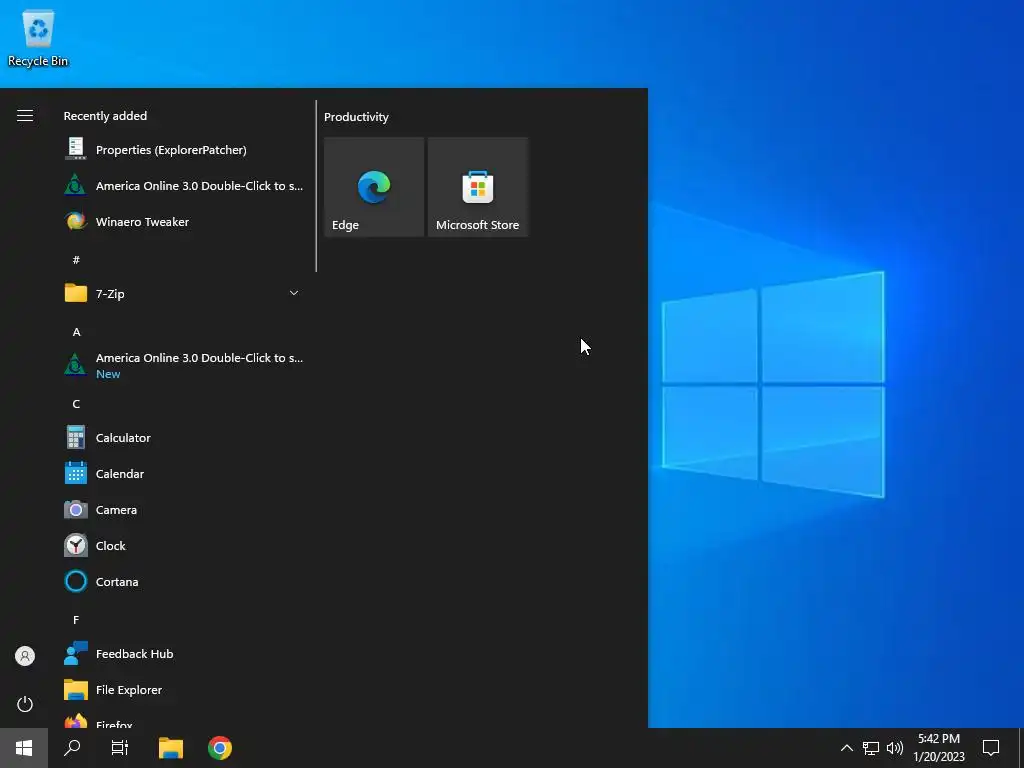Open Winaero Tweaker app
The height and width of the screenshot is (768, 1024).
point(183,221)
